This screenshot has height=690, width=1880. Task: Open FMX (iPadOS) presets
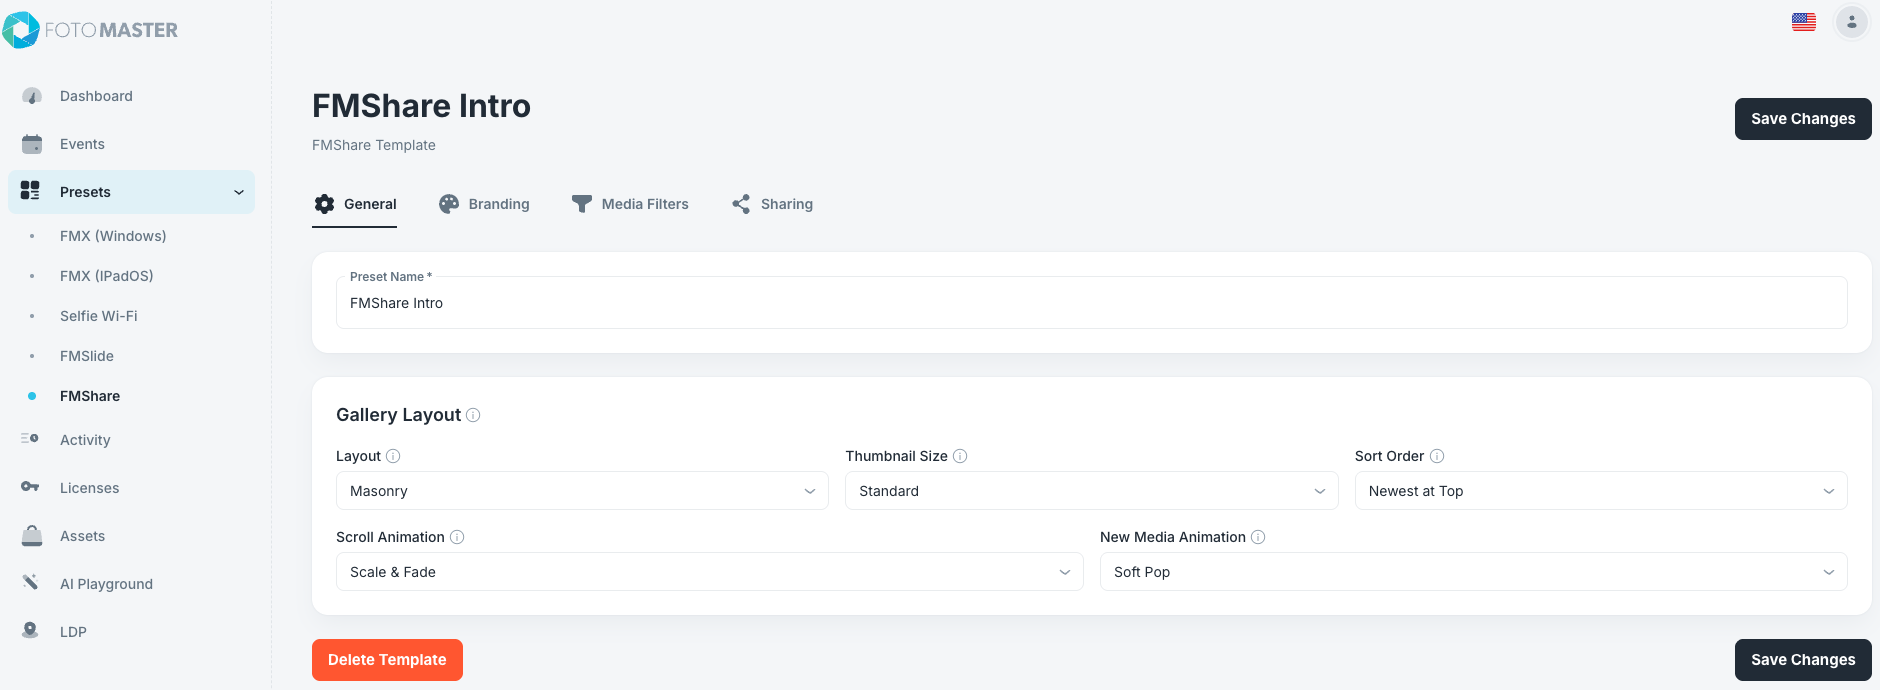click(x=107, y=276)
